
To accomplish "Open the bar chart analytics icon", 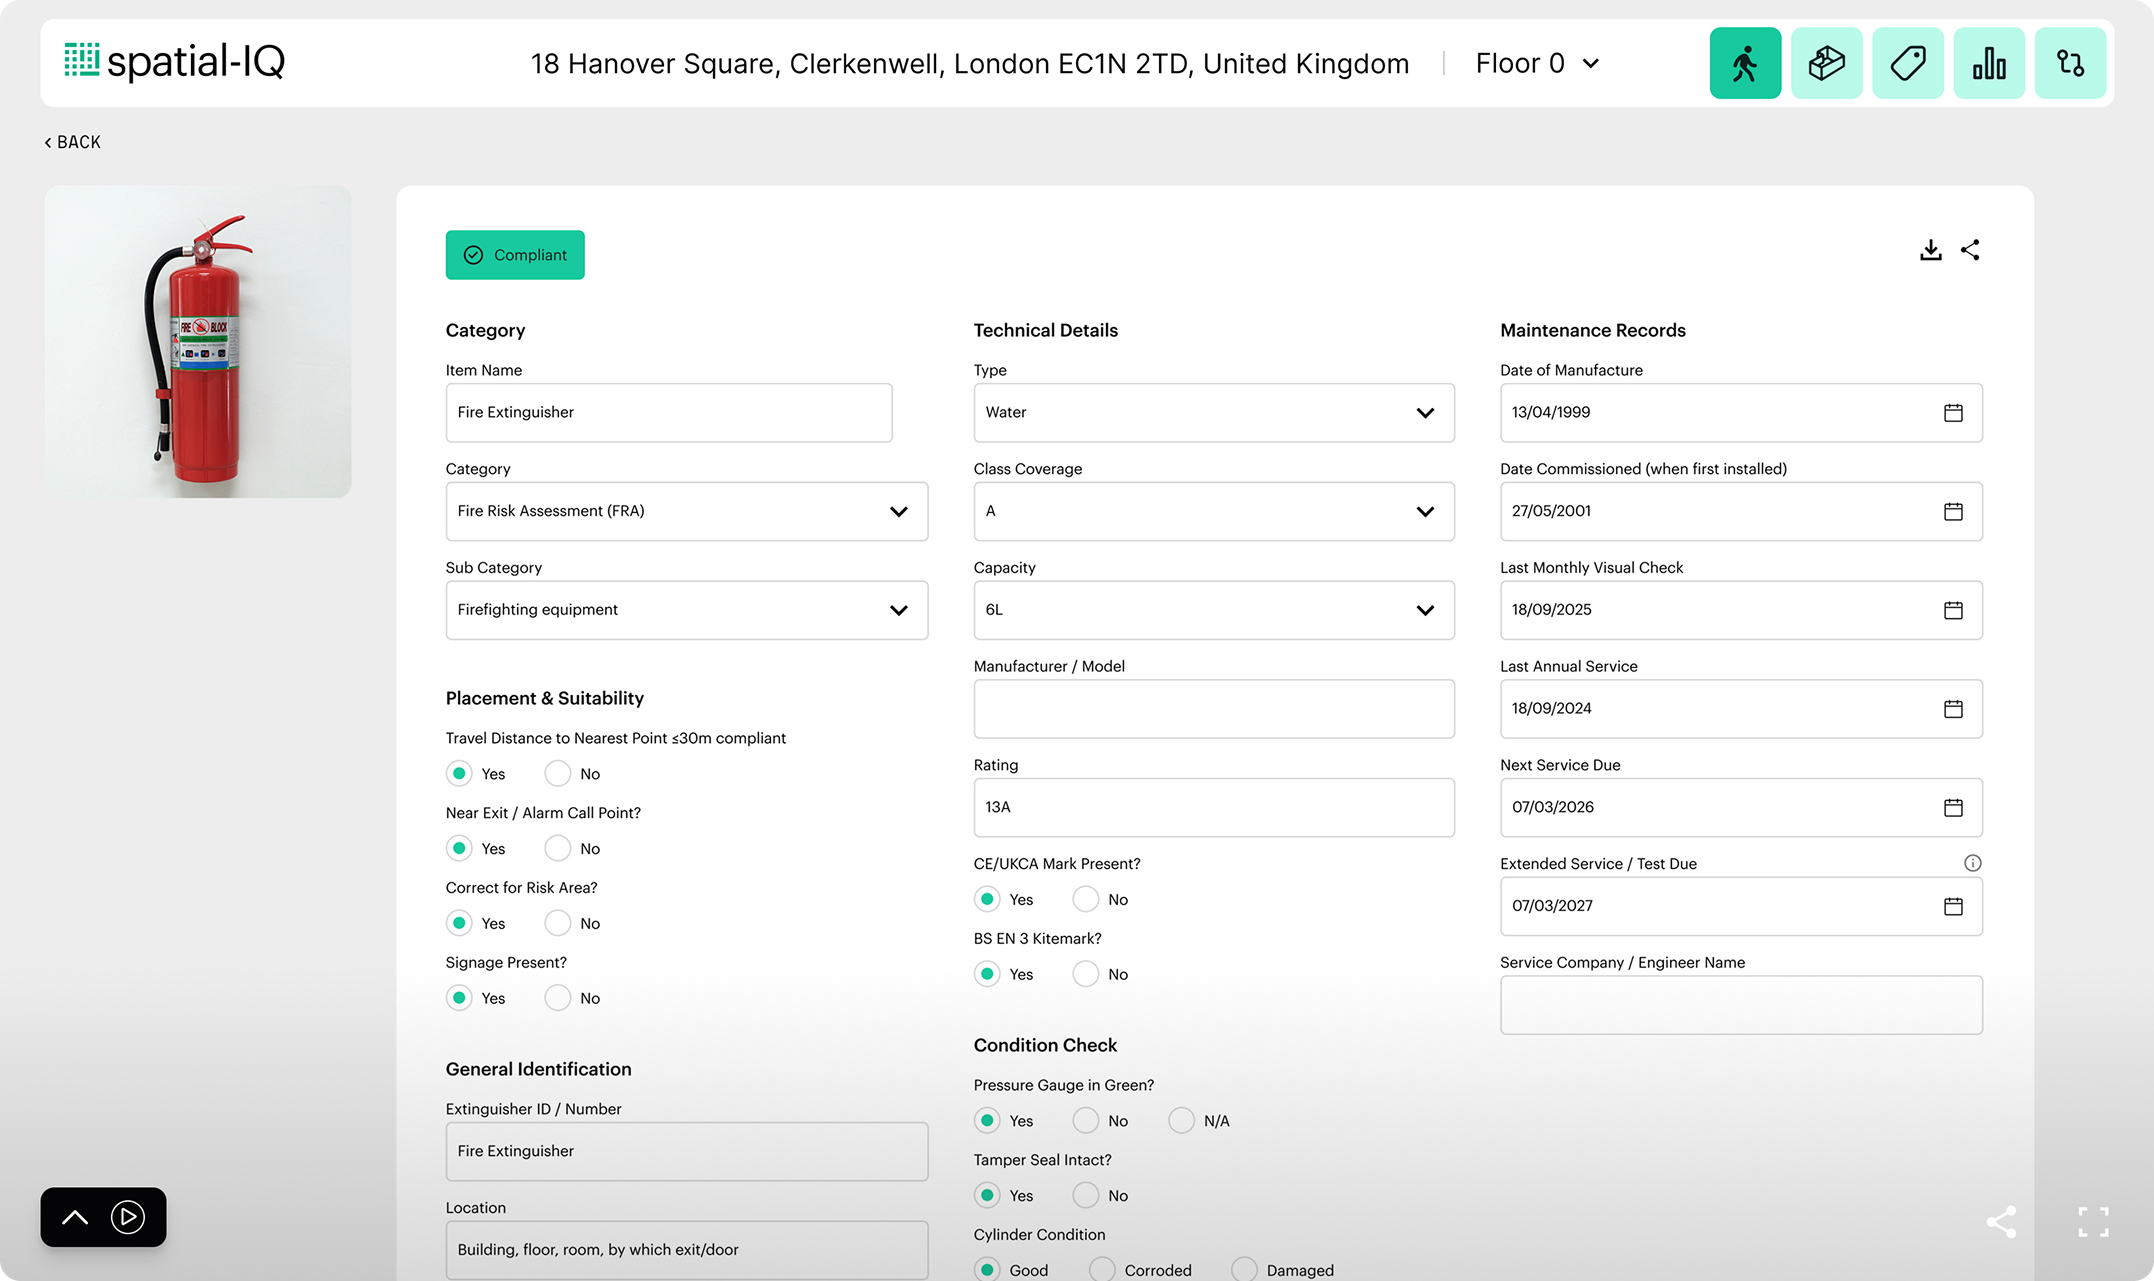I will pyautogui.click(x=1989, y=63).
